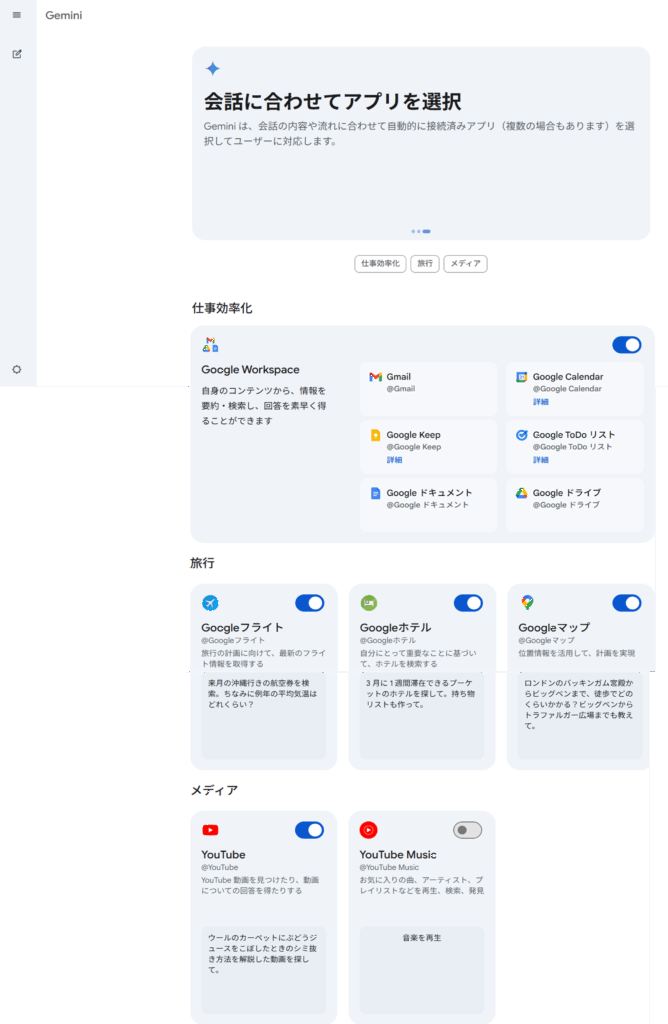Screen dimensions: 668x1024
Task: Select the Google ドライブ card
Action: tap(575, 505)
